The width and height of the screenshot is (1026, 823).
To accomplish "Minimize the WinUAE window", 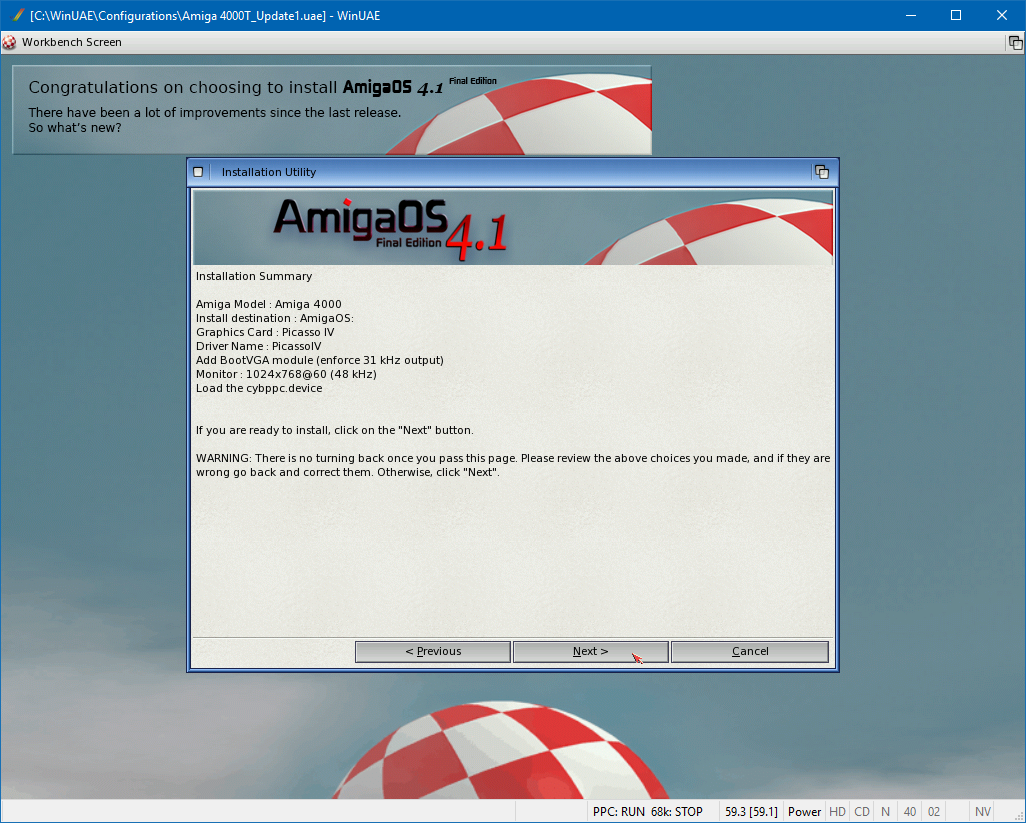I will pyautogui.click(x=910, y=15).
